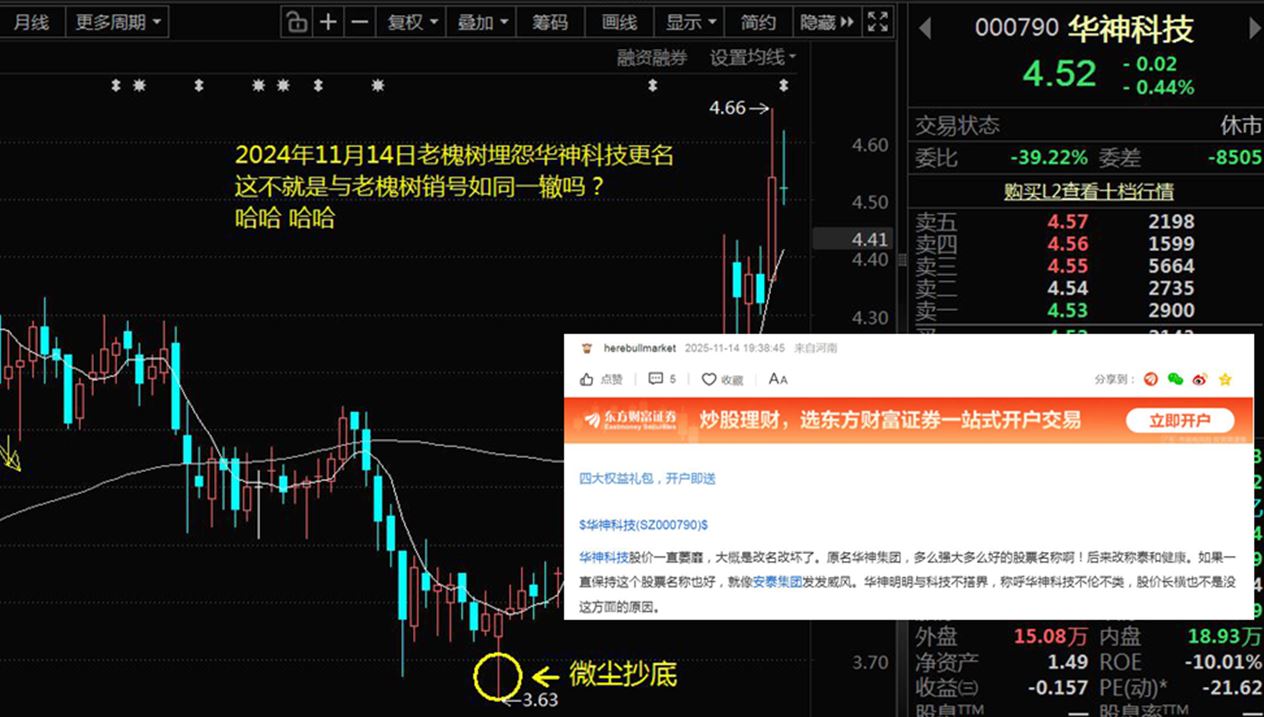Zoom out chart with minus icon
The width and height of the screenshot is (1264, 717).
[360, 22]
